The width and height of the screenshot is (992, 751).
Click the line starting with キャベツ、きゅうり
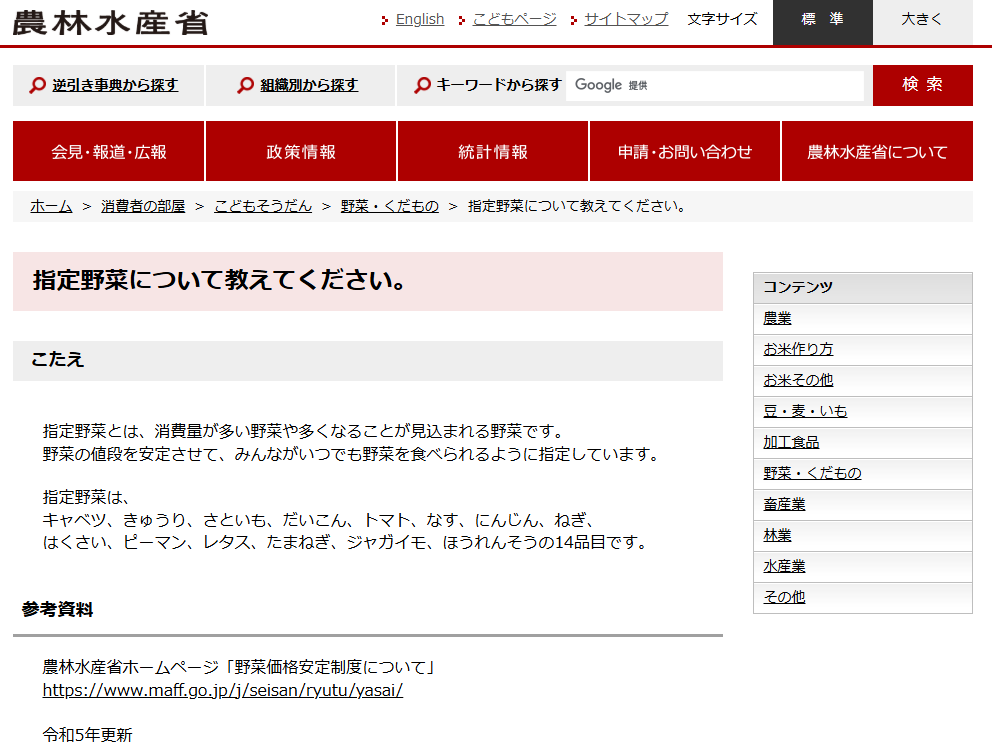click(x=319, y=520)
